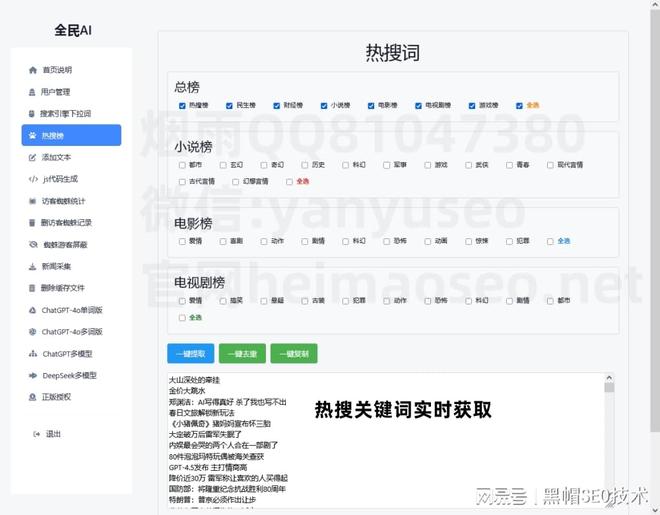The image size is (660, 515).
Task: Uncheck the 热搜榜 checkbox in 总榜
Action: (x=182, y=105)
